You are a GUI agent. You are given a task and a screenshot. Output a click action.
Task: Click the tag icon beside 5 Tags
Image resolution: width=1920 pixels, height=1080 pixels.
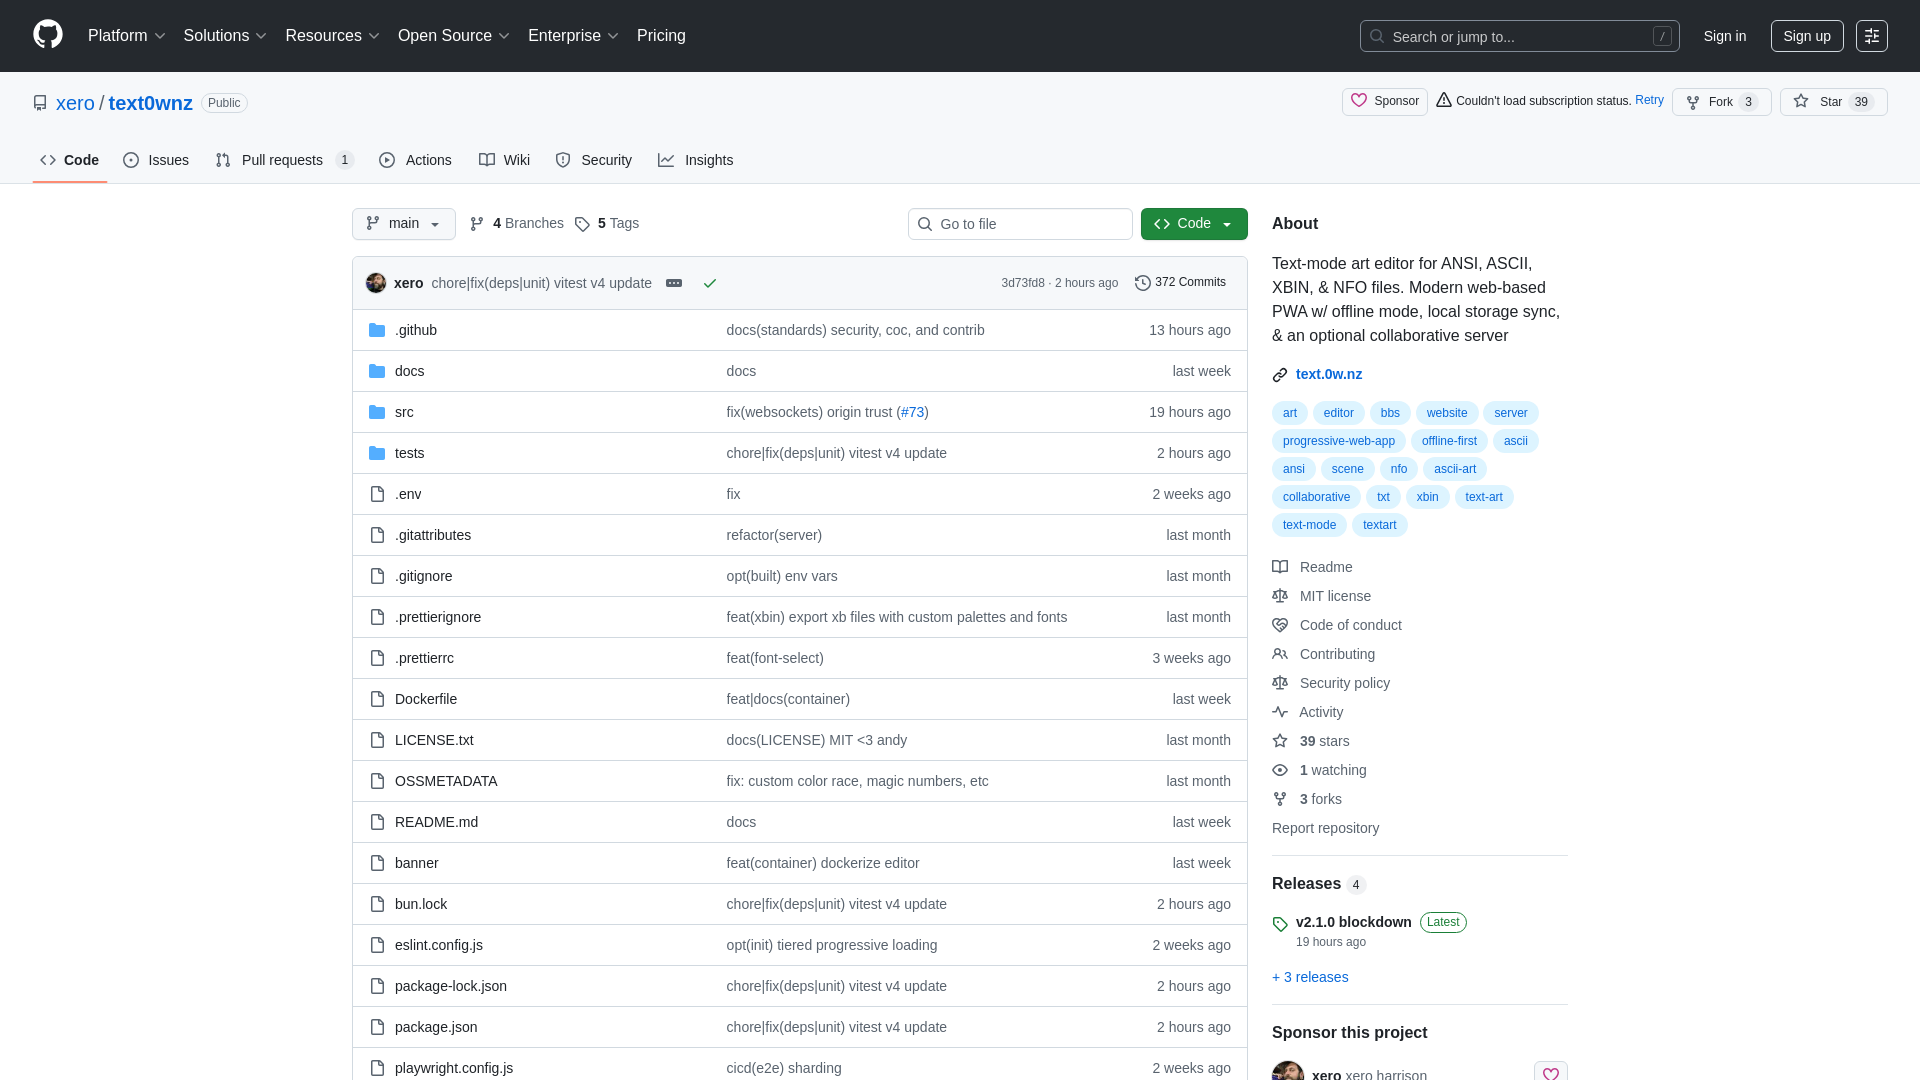[x=583, y=224]
